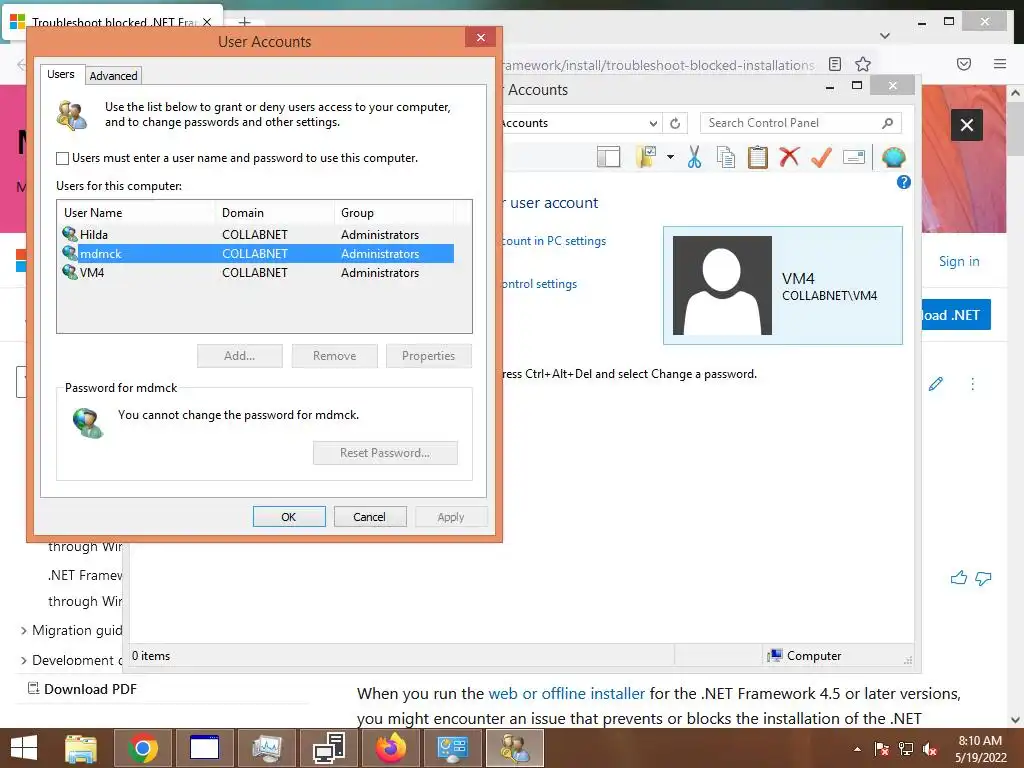The height and width of the screenshot is (768, 1024).
Task: Bookmark this page with the star icon
Action: tap(863, 64)
